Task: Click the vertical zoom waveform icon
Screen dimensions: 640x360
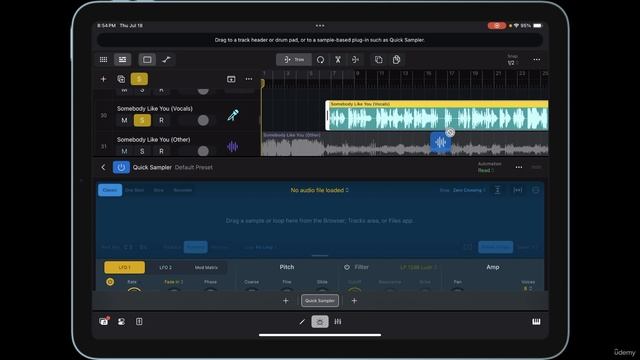Action: coord(498,190)
